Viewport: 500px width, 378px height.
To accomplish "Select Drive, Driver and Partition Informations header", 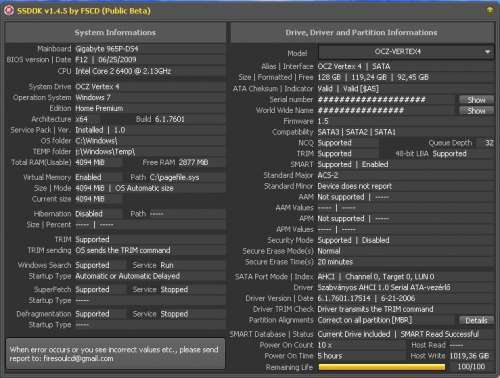I will pos(361,32).
